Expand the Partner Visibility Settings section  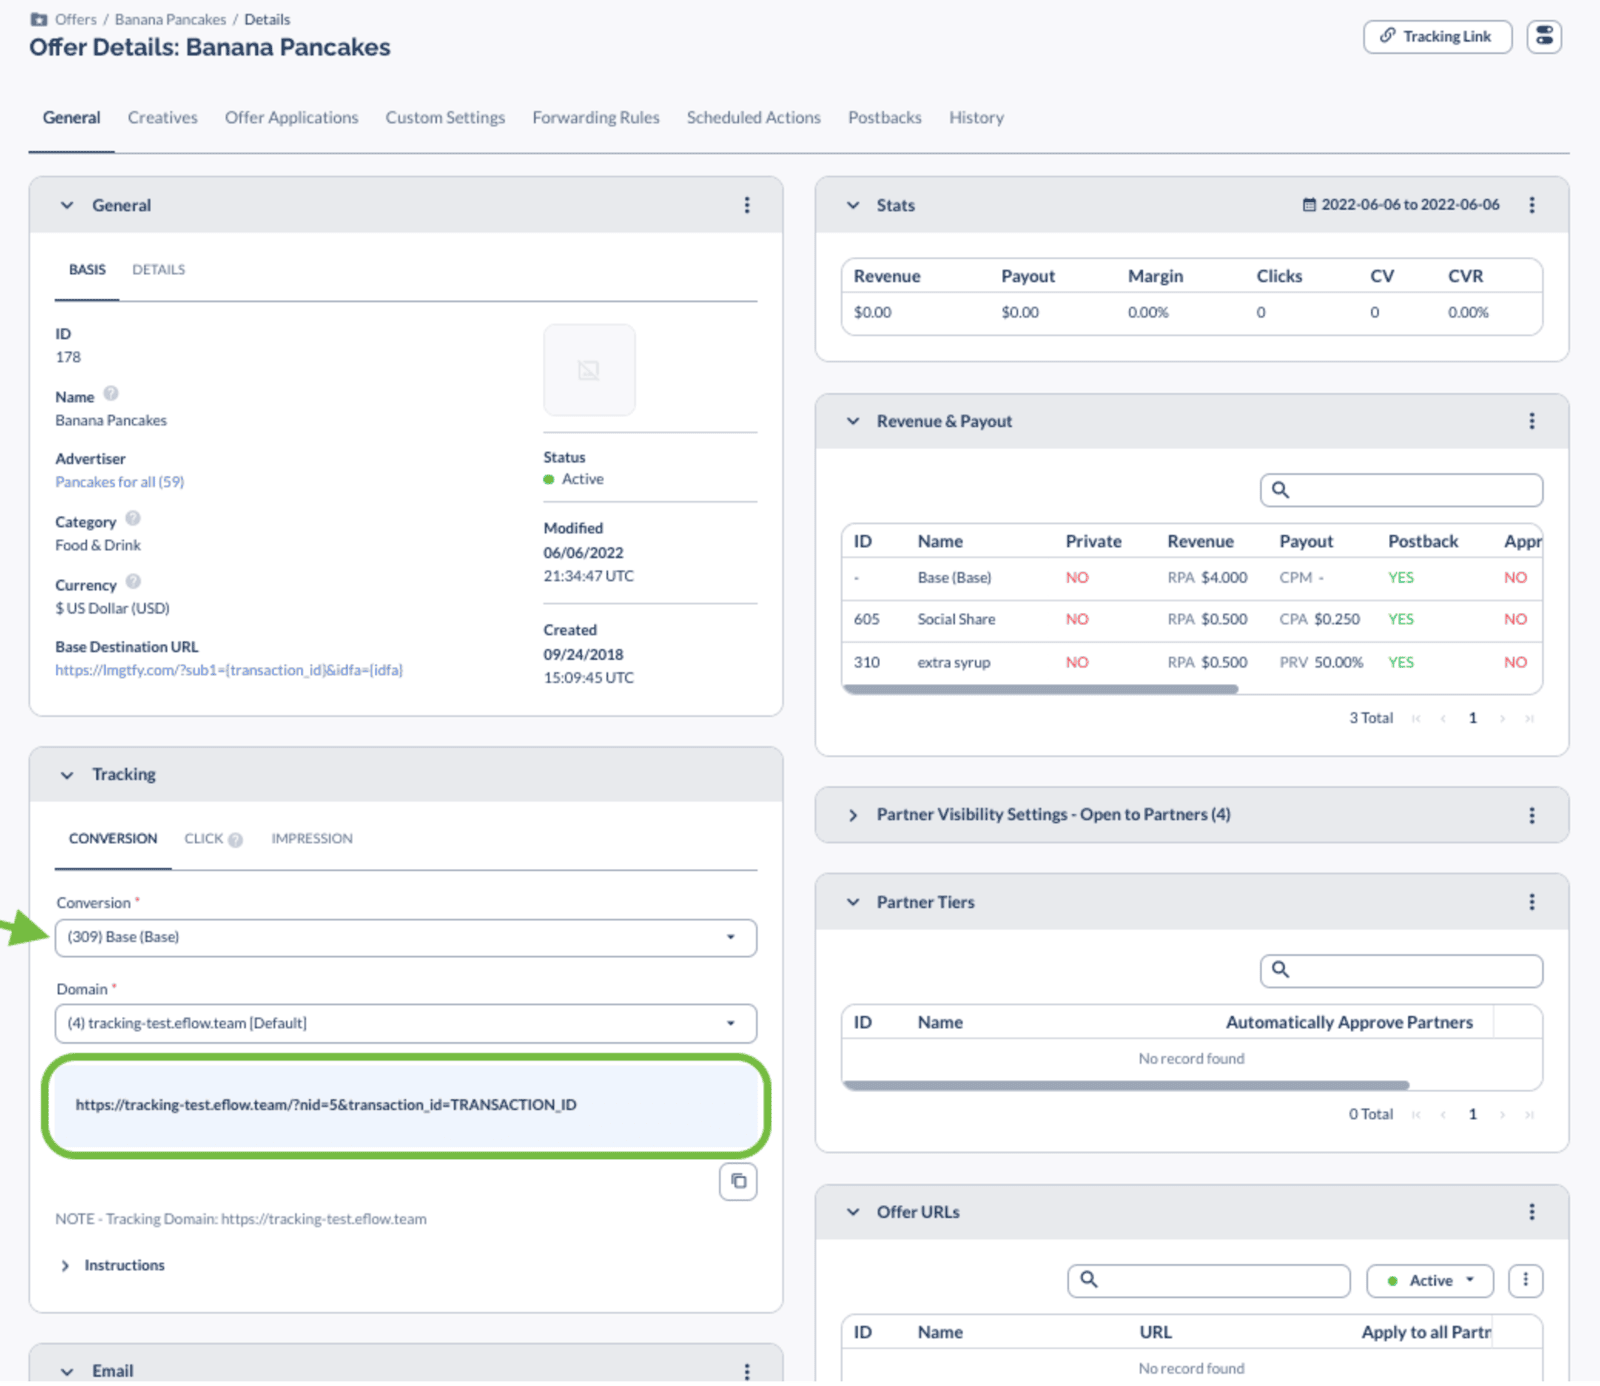(x=853, y=815)
